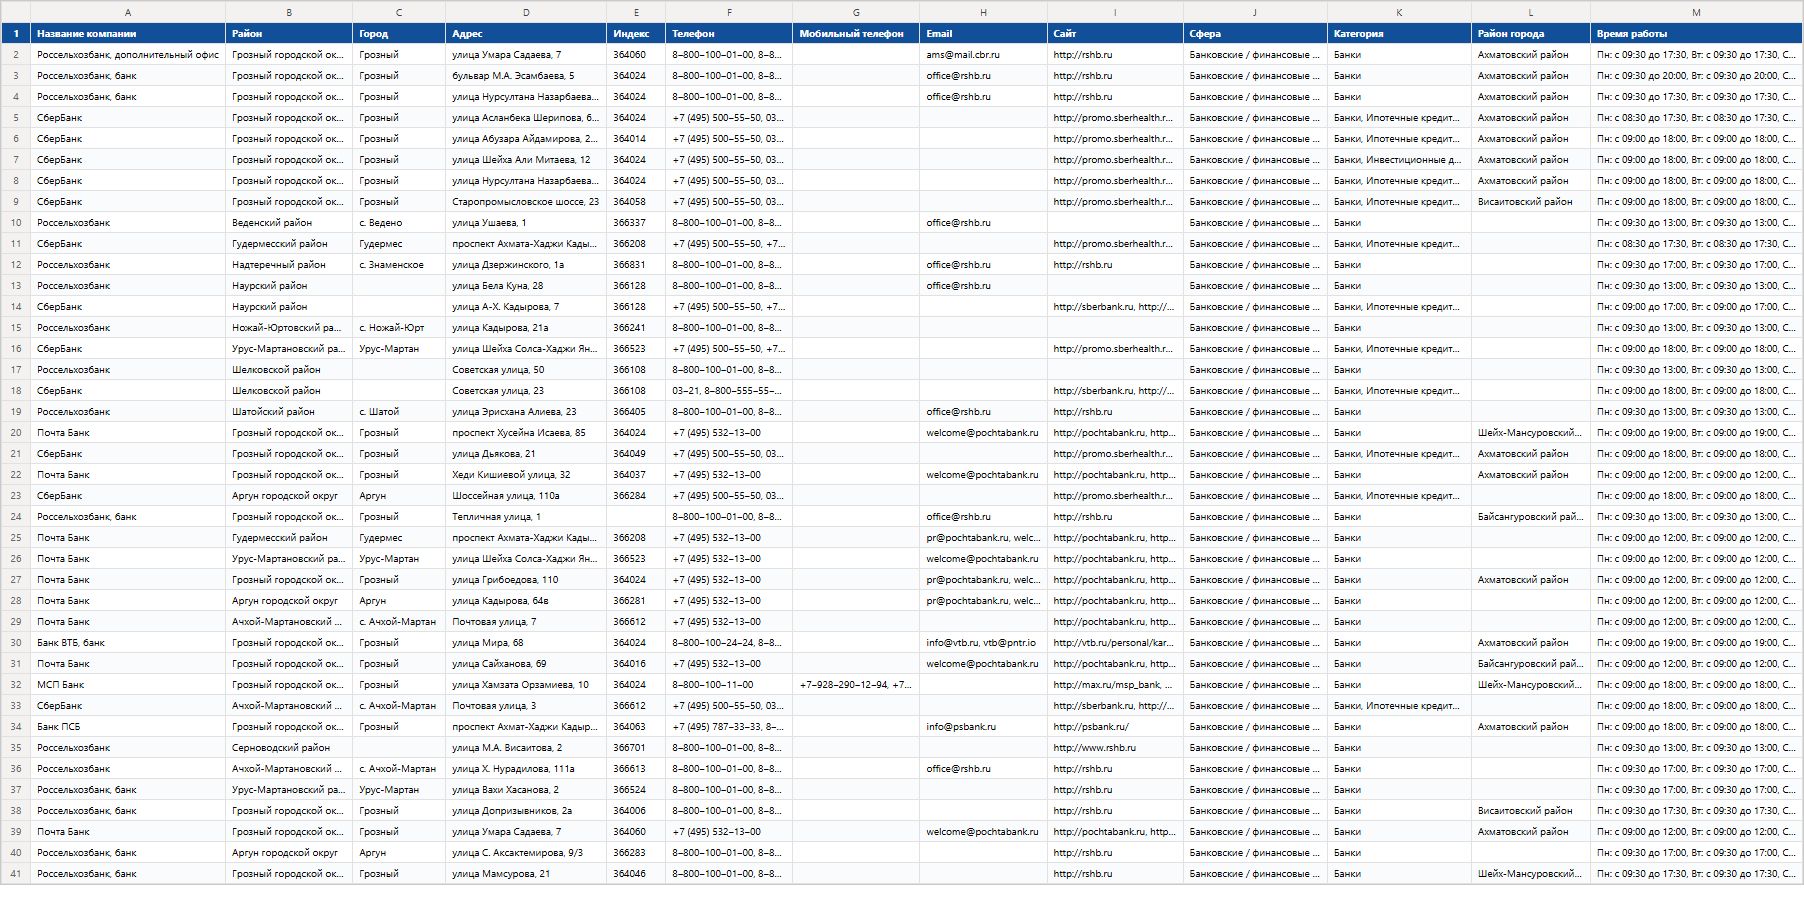
Task: Select address 'улица Мамсурова, 21'
Action: coord(526,874)
